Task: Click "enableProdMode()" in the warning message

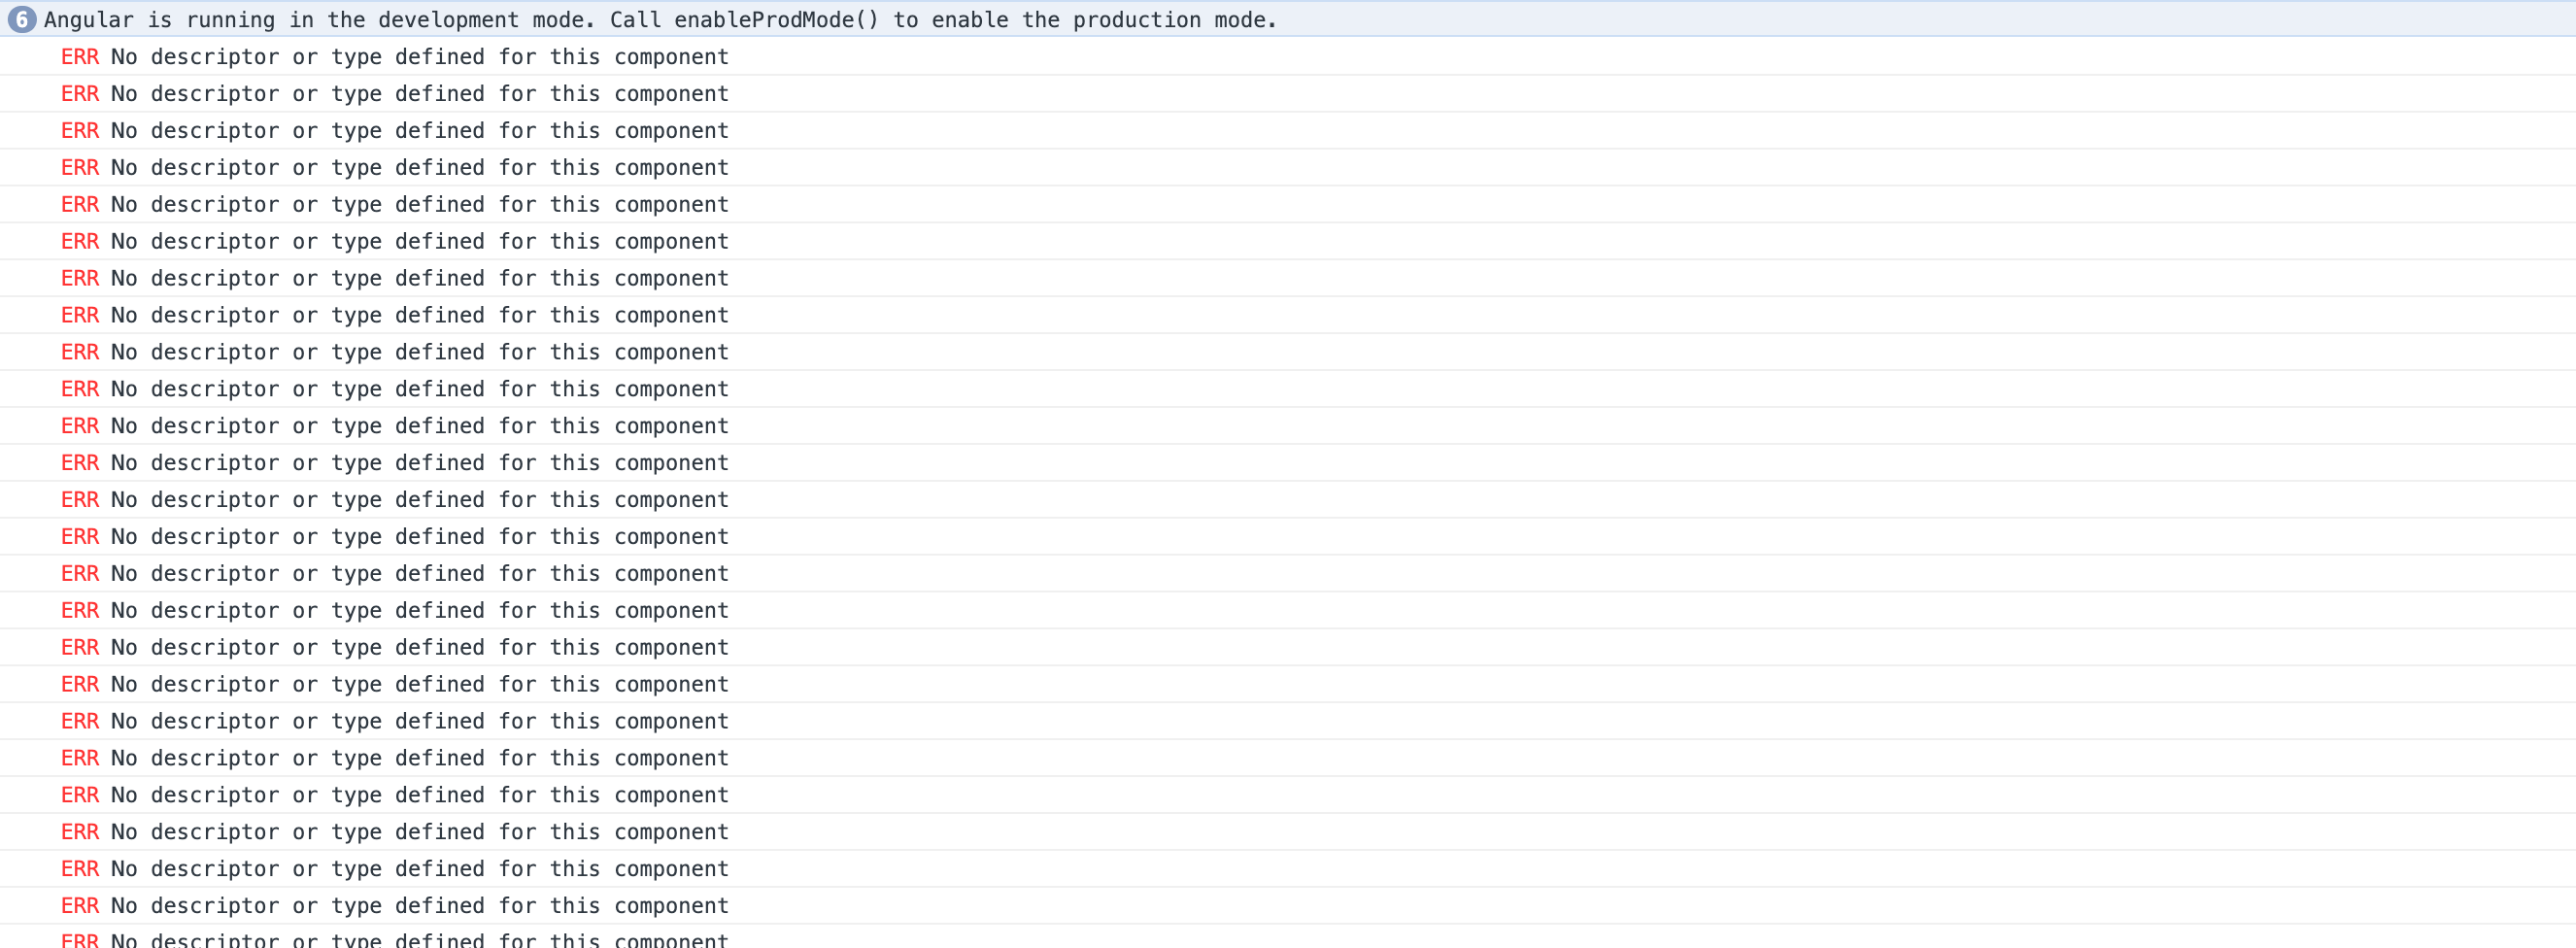Action: tap(775, 19)
